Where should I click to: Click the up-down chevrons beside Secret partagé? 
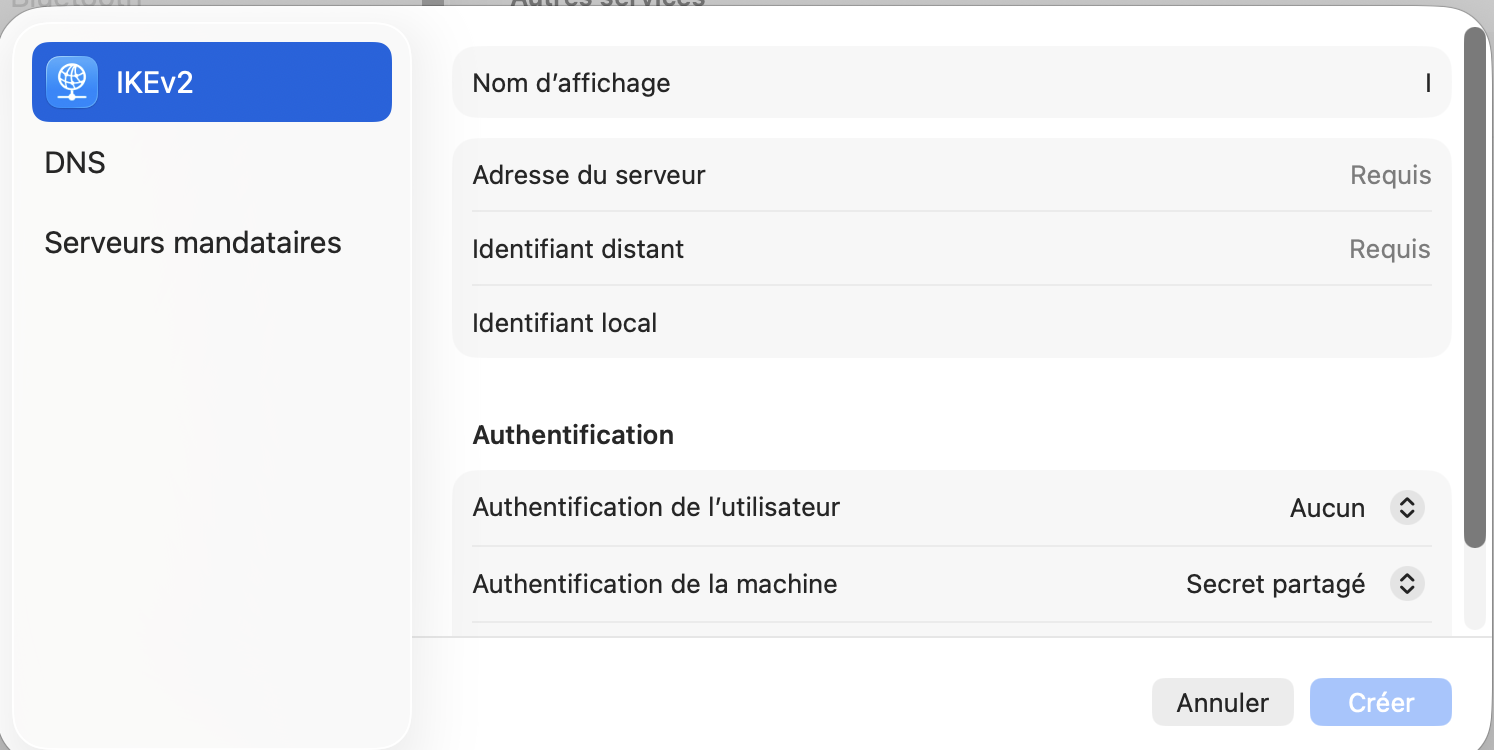coord(1406,584)
